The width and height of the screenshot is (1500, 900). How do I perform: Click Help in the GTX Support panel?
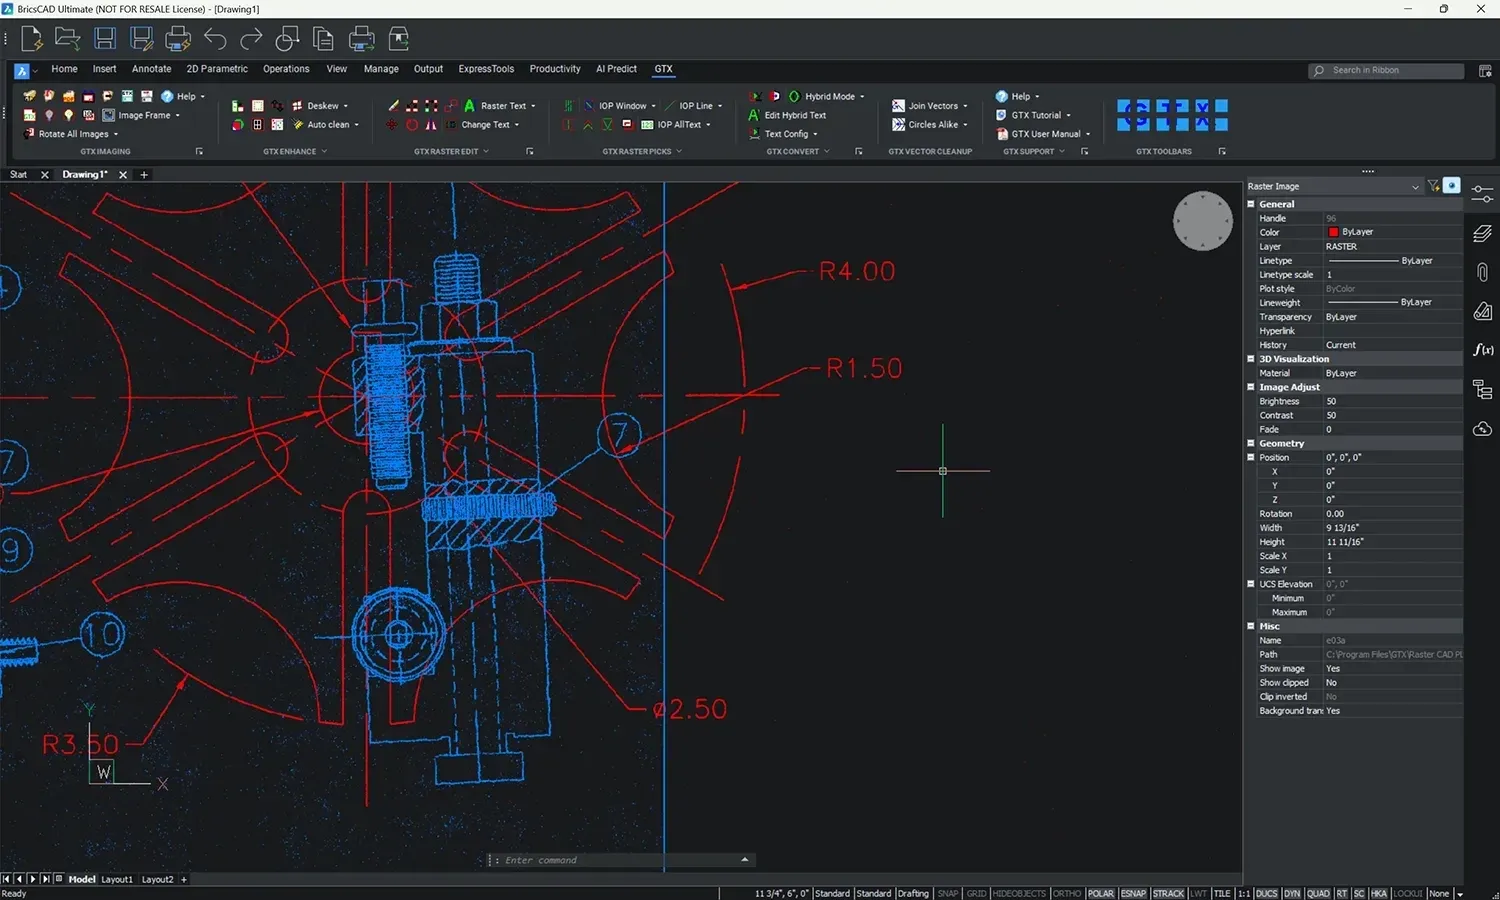pyautogui.click(x=1020, y=97)
